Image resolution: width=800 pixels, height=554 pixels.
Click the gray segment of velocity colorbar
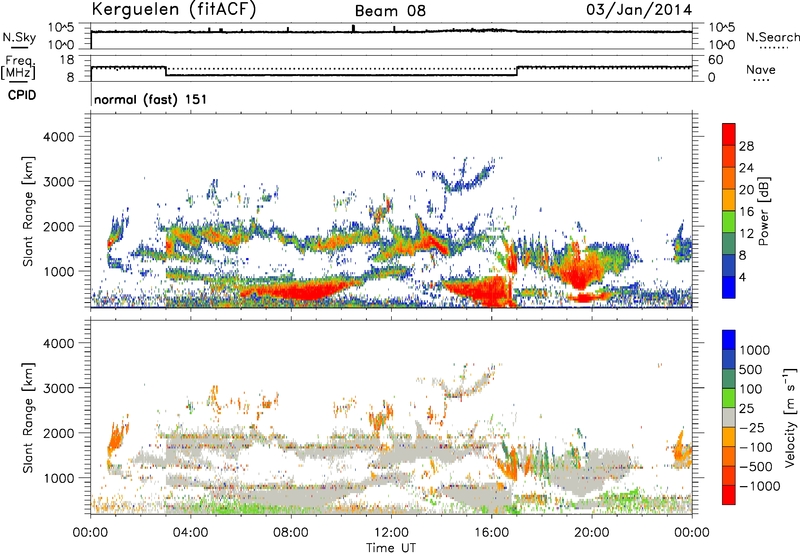tap(729, 417)
